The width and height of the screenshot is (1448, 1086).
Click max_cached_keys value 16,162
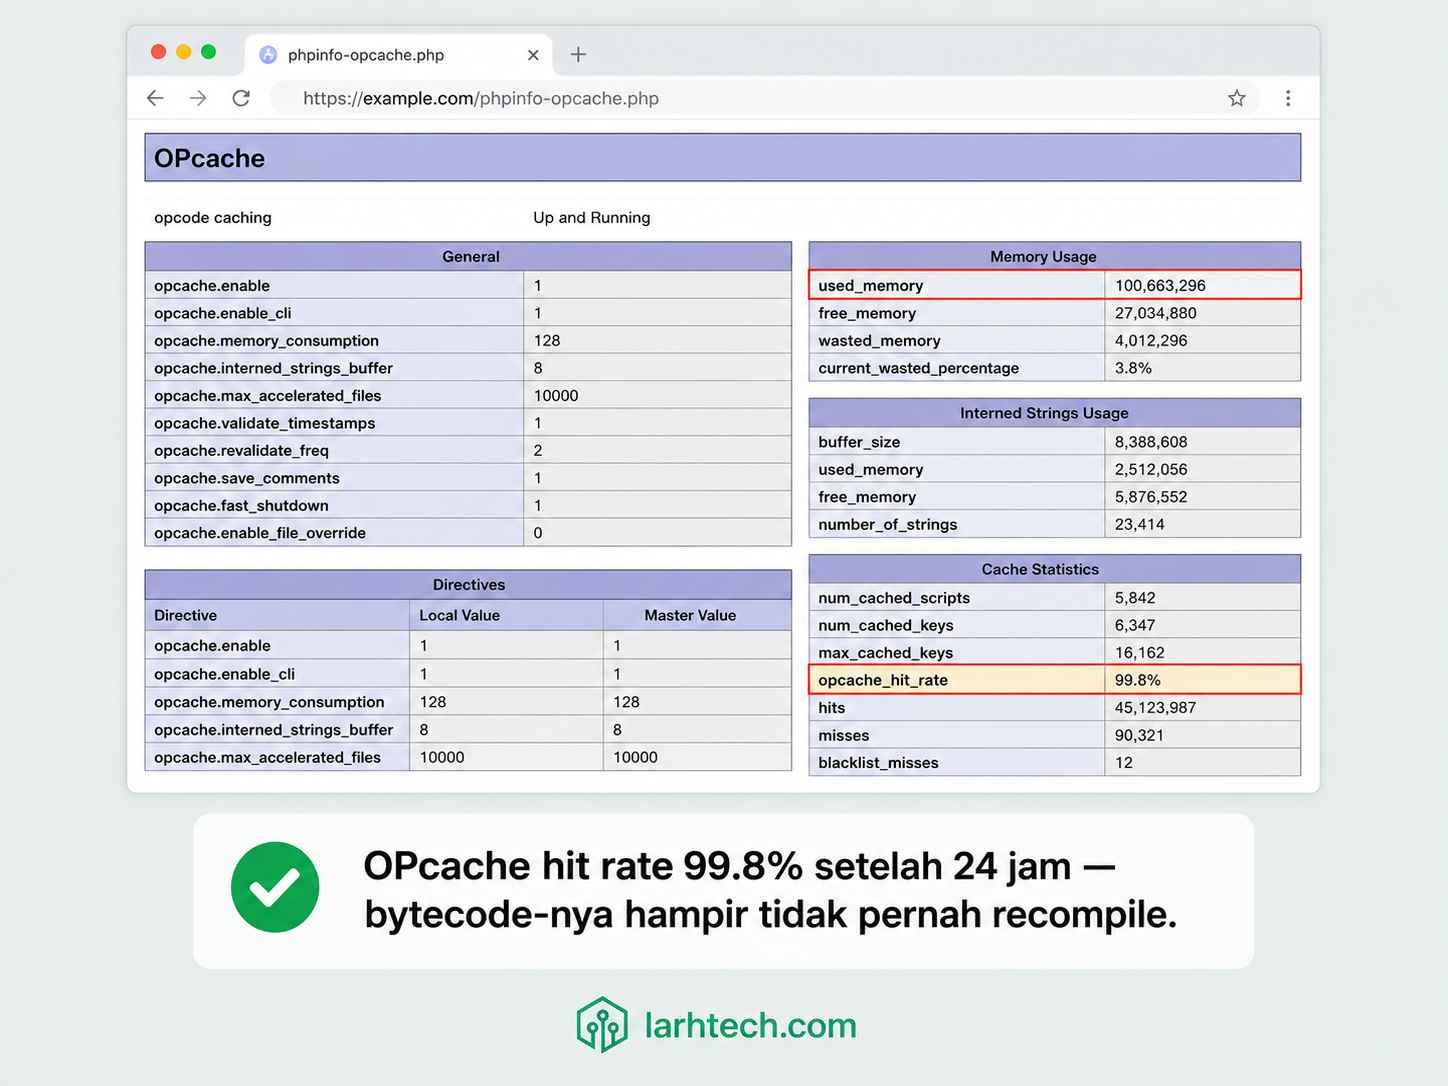pyautogui.click(x=1139, y=653)
